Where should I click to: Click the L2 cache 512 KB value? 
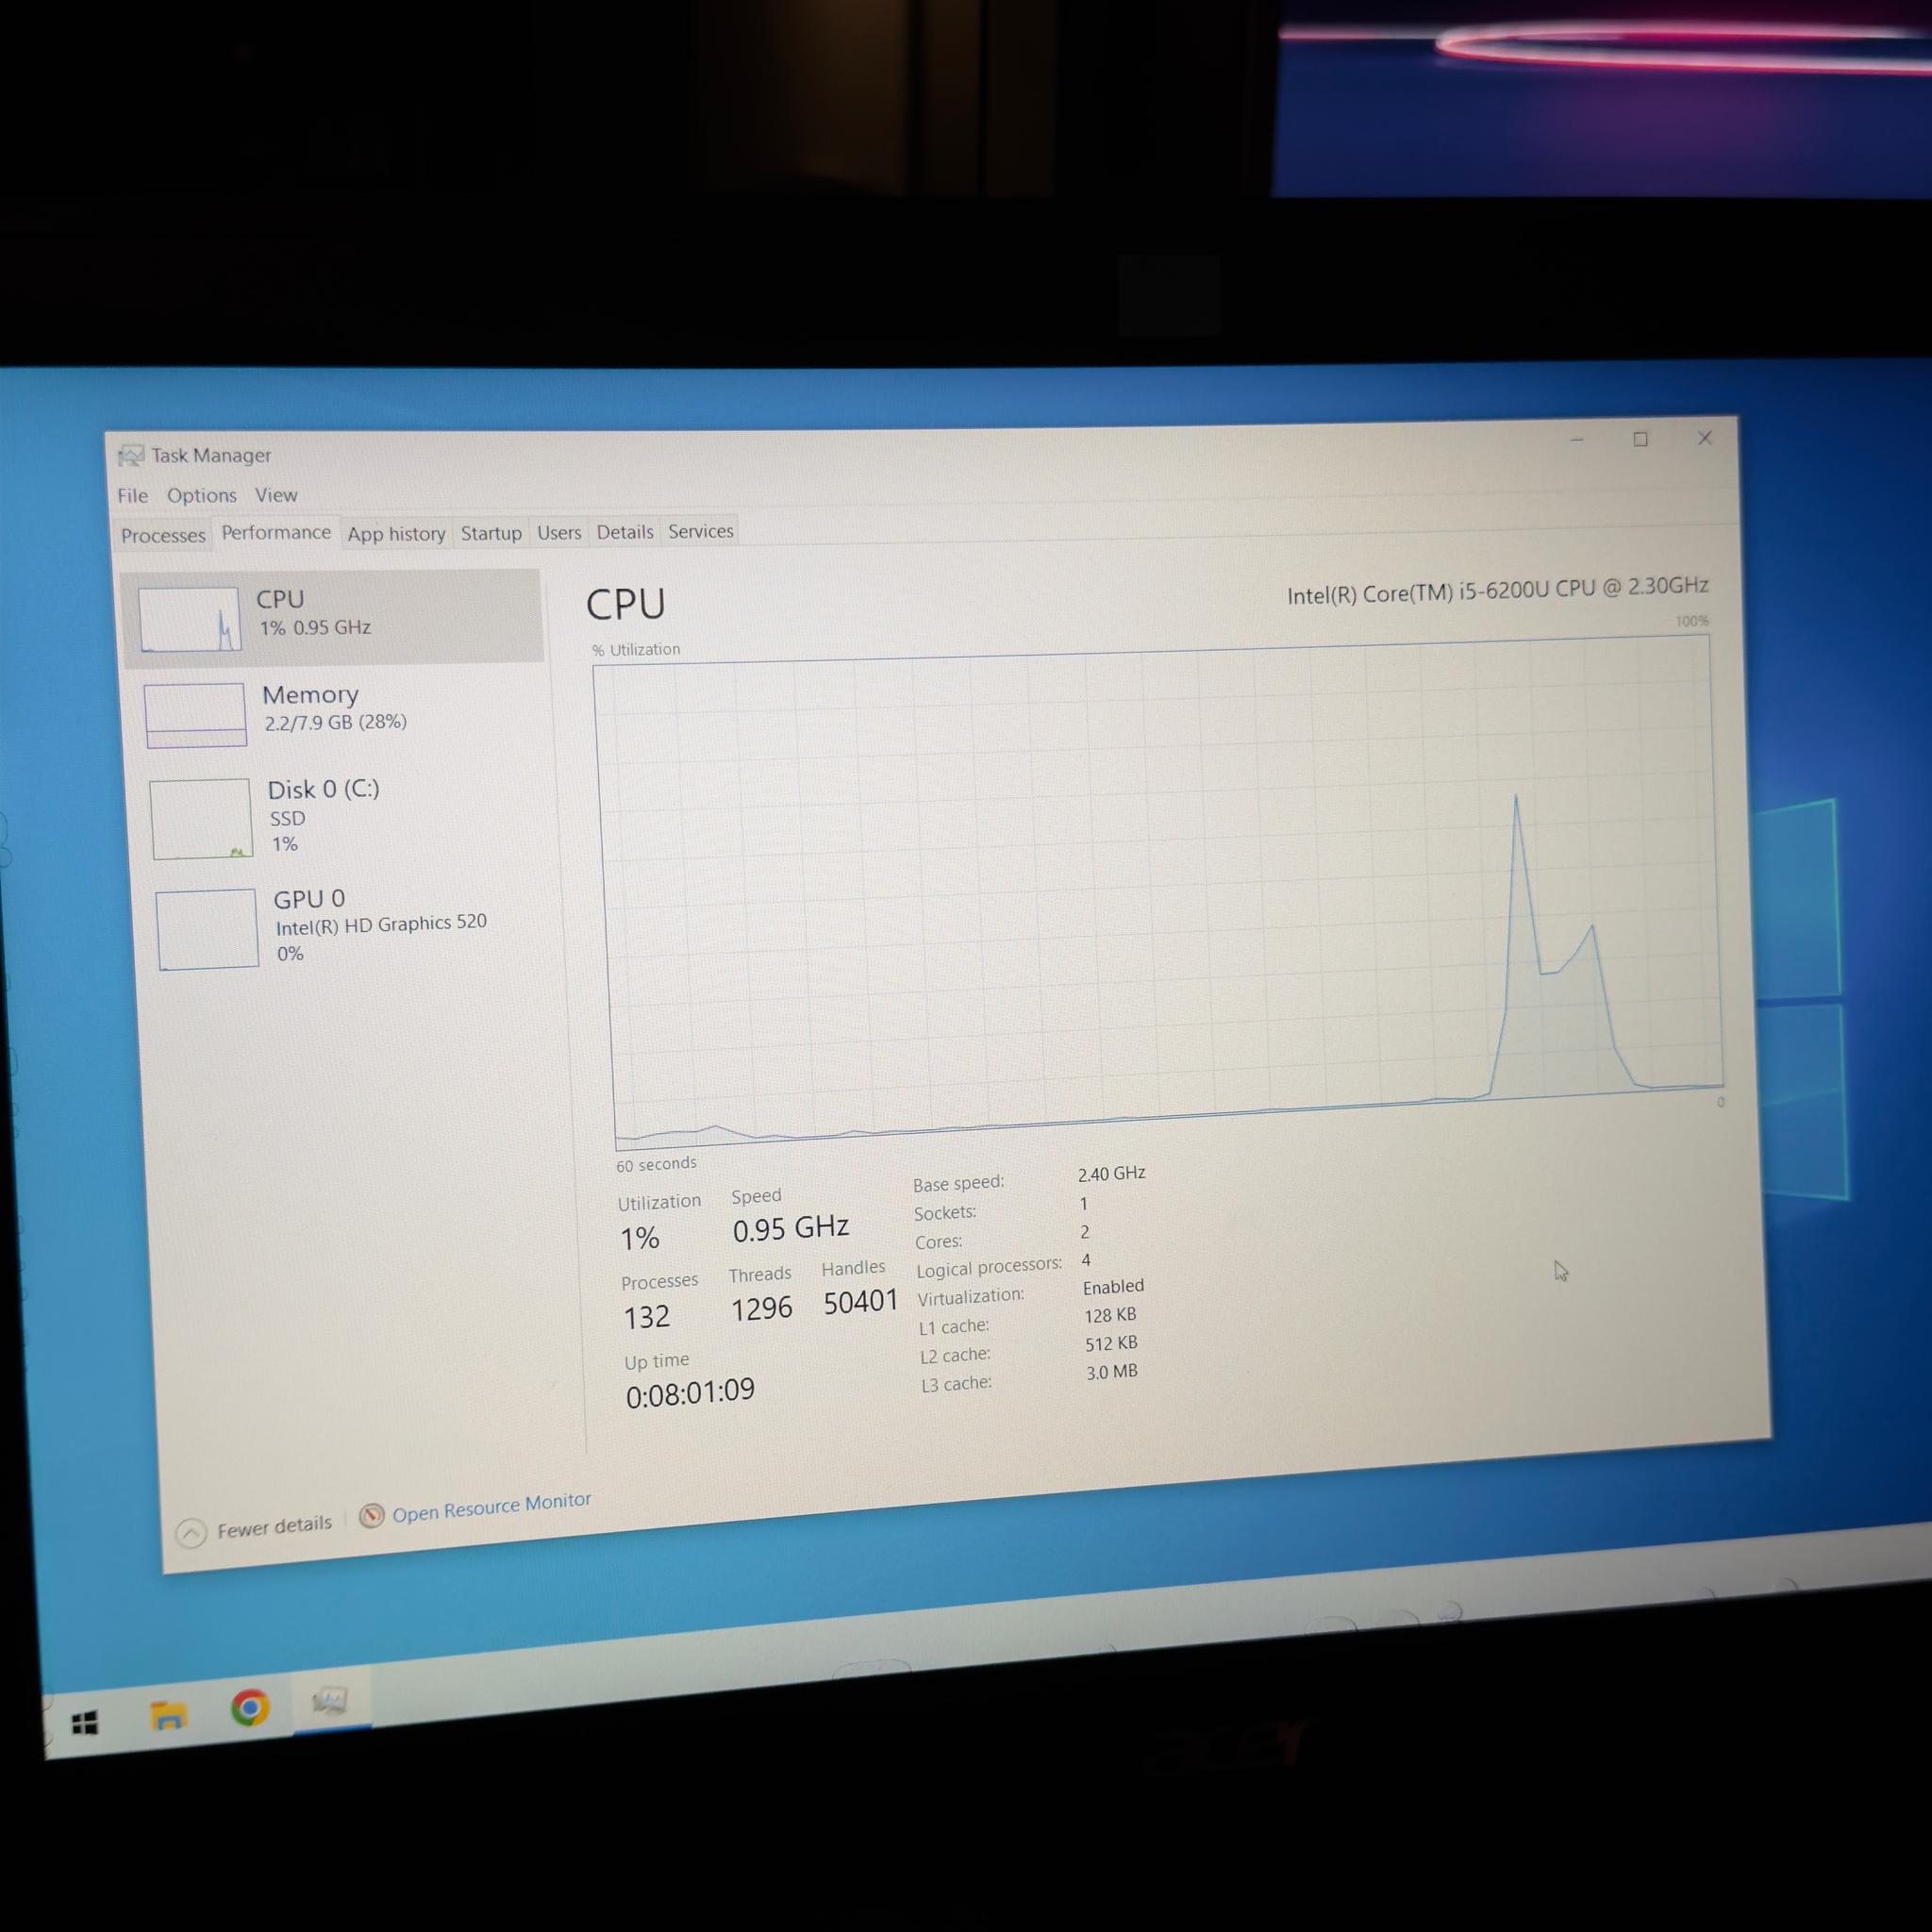pos(1111,1344)
